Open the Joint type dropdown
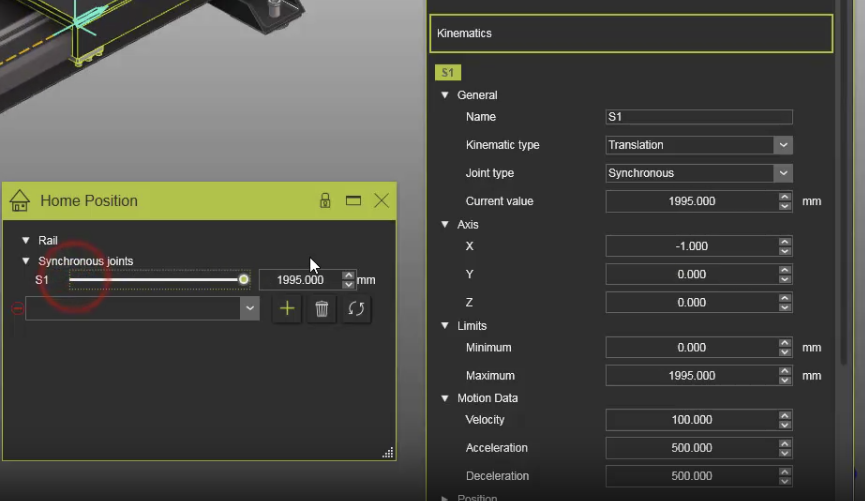 (783, 173)
